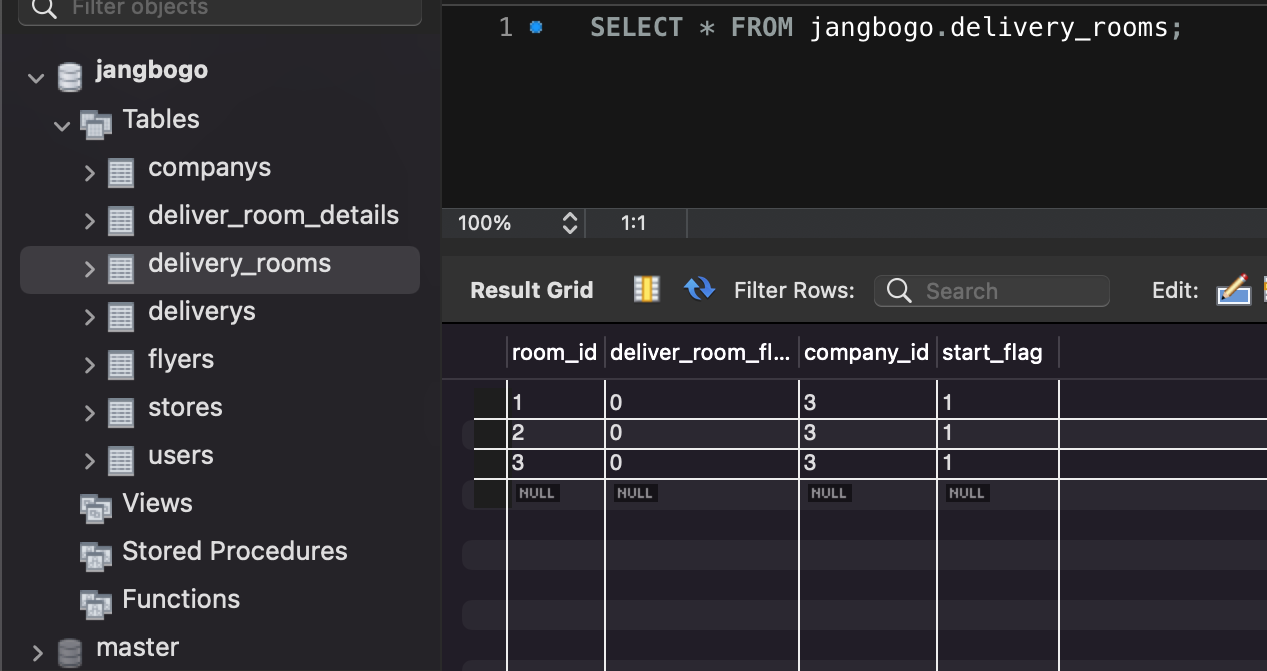This screenshot has width=1267, height=671.
Task: Click the room_id cell with value 3
Action: [x=555, y=463]
